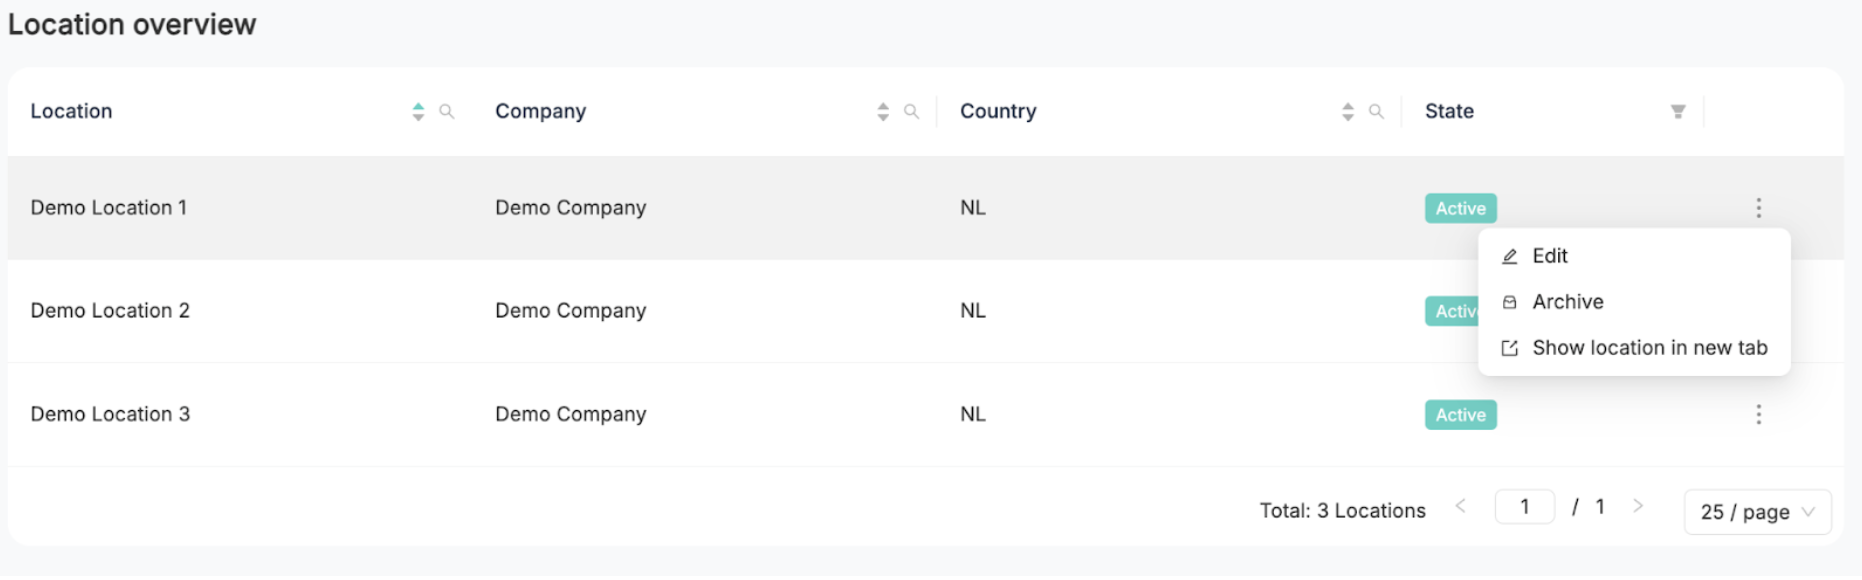
Task: Expand the 25 / page size dropdown
Action: click(x=1758, y=512)
